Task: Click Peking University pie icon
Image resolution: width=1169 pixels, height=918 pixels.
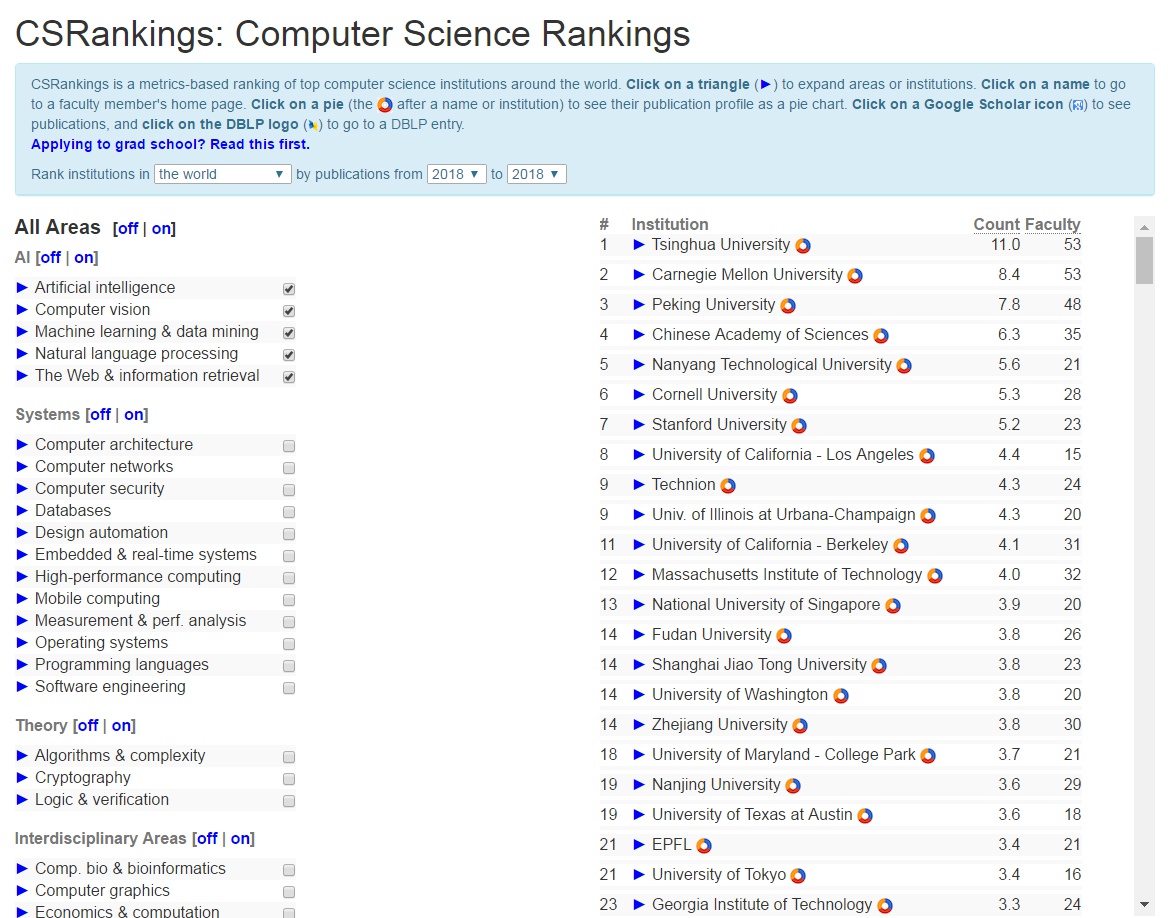Action: tap(788, 306)
